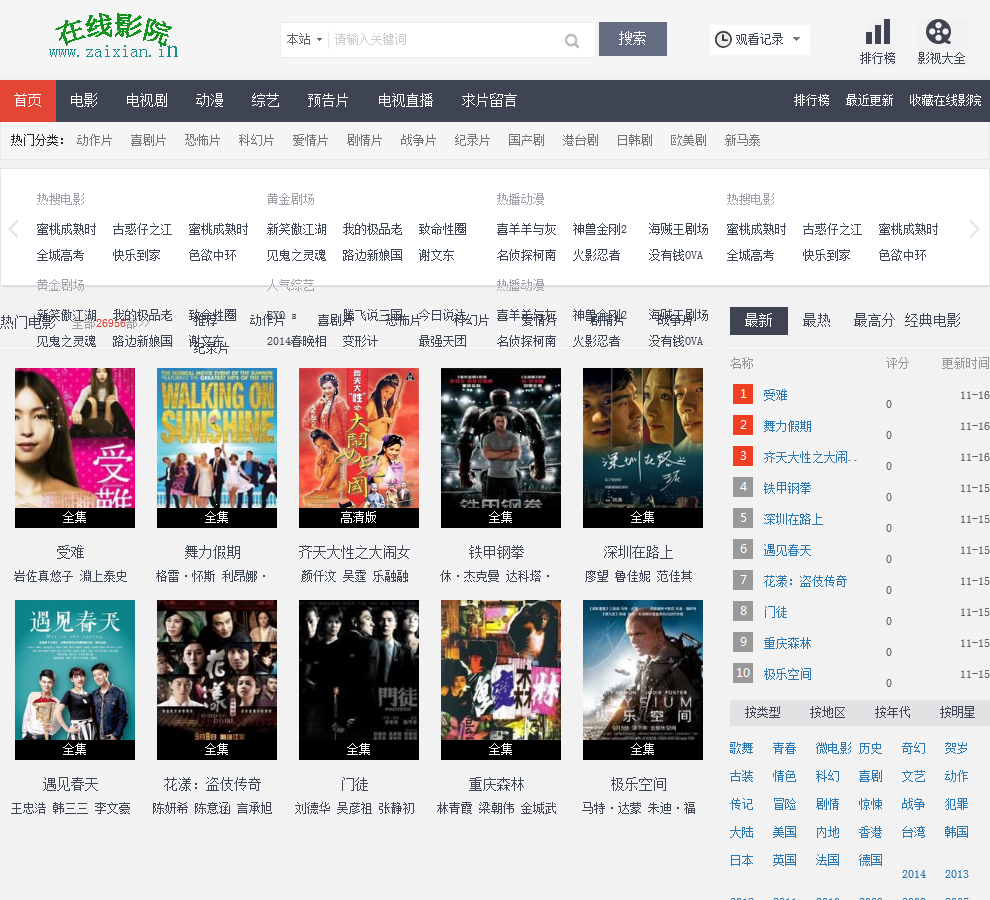The height and width of the screenshot is (900, 990).
Task: Open the 预告片 nav item
Action: [328, 100]
